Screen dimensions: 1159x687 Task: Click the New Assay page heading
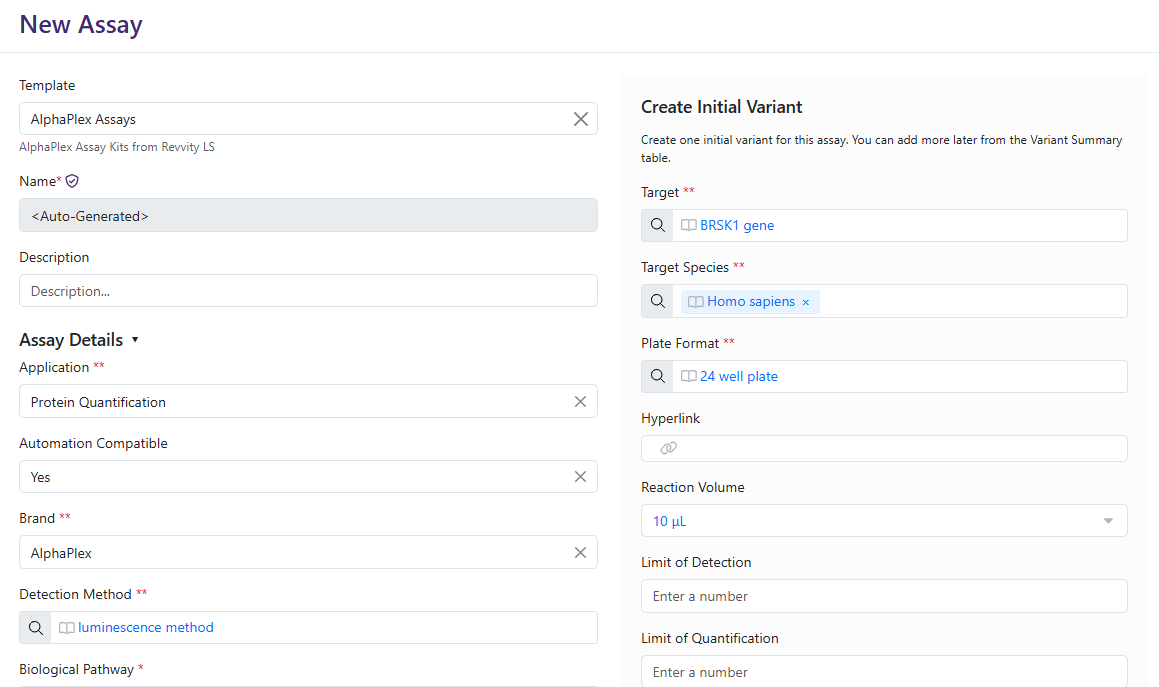click(81, 24)
